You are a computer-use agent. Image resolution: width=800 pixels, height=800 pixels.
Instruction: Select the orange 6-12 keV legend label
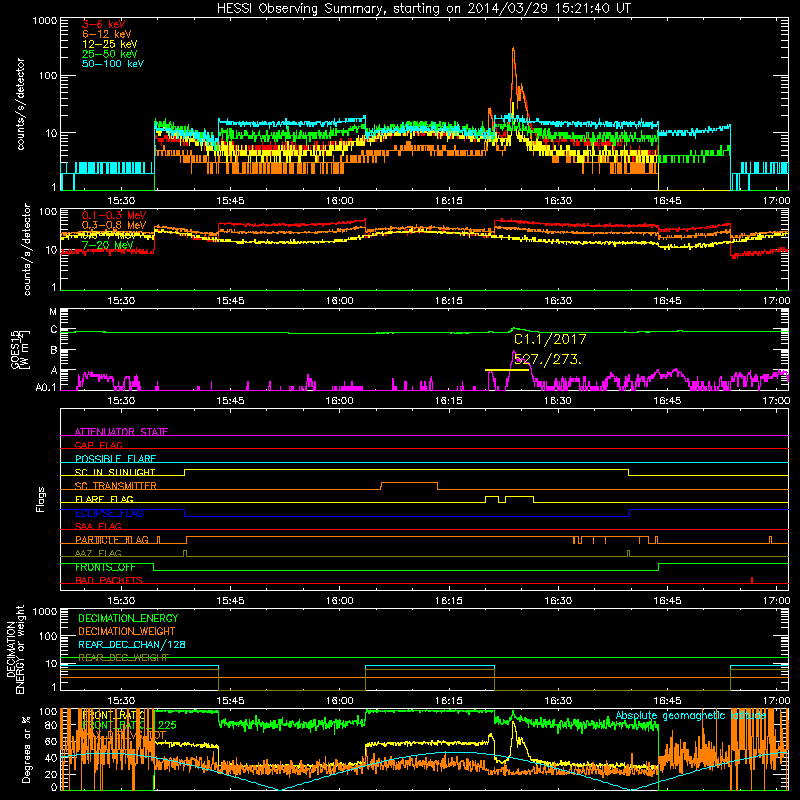(107, 34)
